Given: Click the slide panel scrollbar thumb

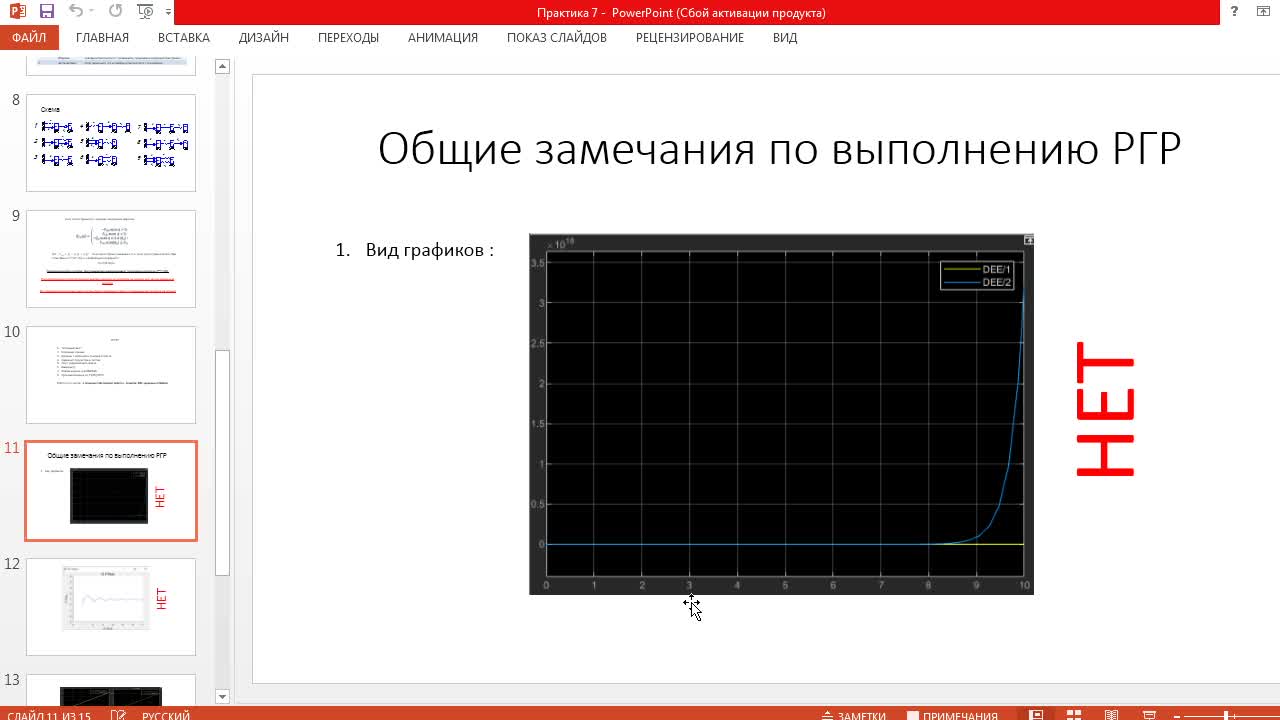Looking at the screenshot, I should 223,462.
